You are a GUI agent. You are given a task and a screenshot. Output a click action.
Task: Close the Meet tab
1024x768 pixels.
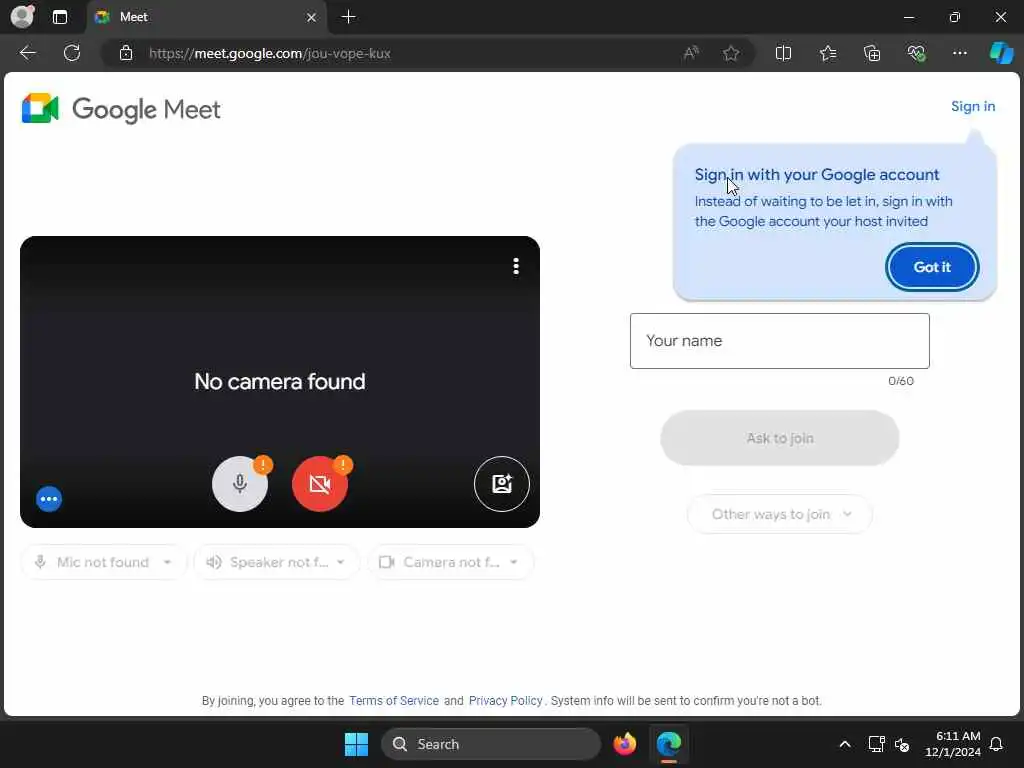(312, 17)
